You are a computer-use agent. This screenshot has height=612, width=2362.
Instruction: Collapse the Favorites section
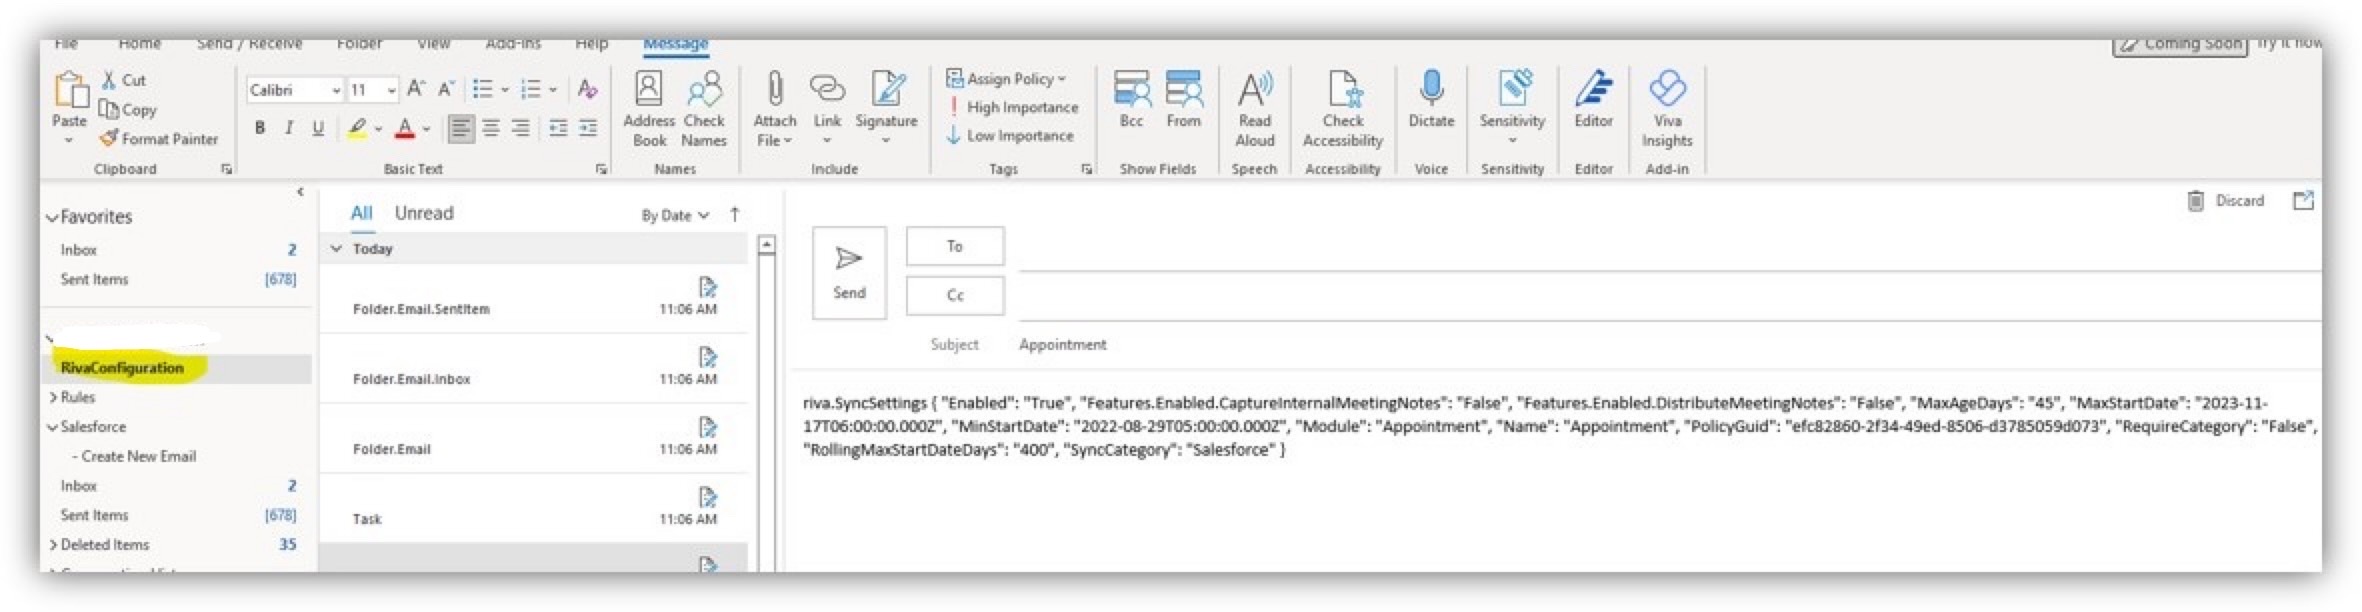pos(52,217)
